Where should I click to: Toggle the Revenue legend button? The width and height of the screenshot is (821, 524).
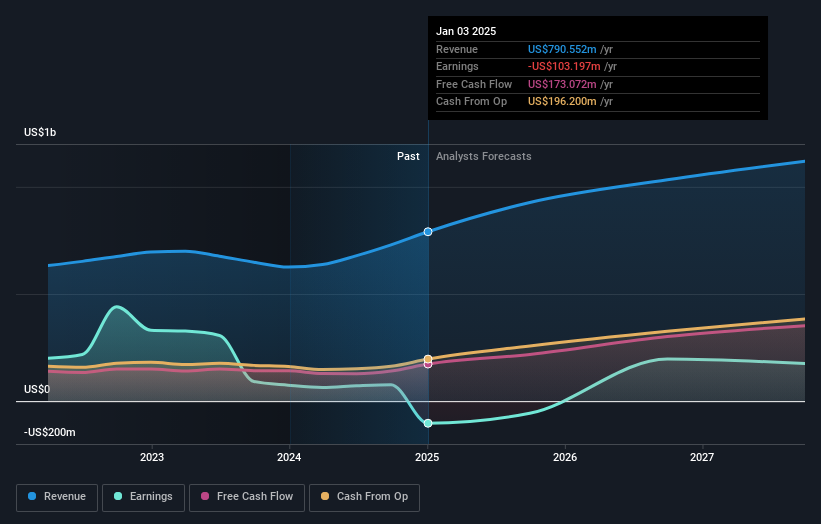point(57,497)
